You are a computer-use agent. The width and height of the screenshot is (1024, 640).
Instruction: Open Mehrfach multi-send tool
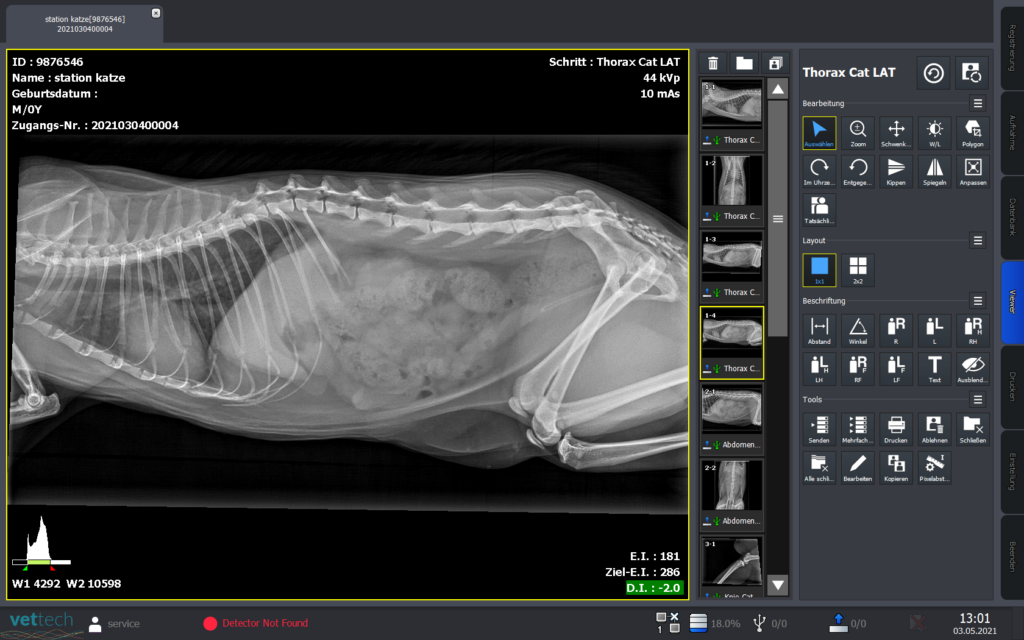coord(857,429)
